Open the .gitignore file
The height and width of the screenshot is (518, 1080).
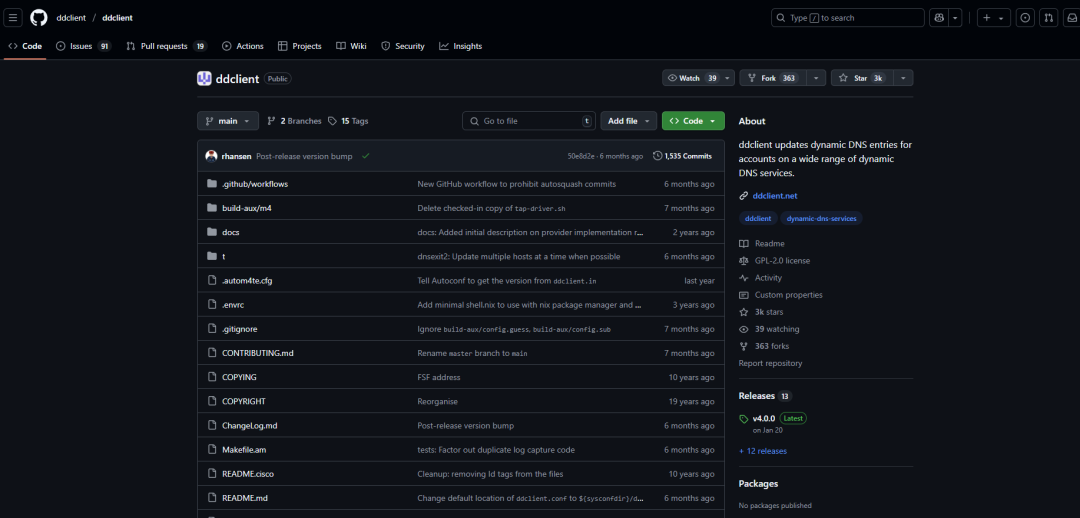[240, 329]
